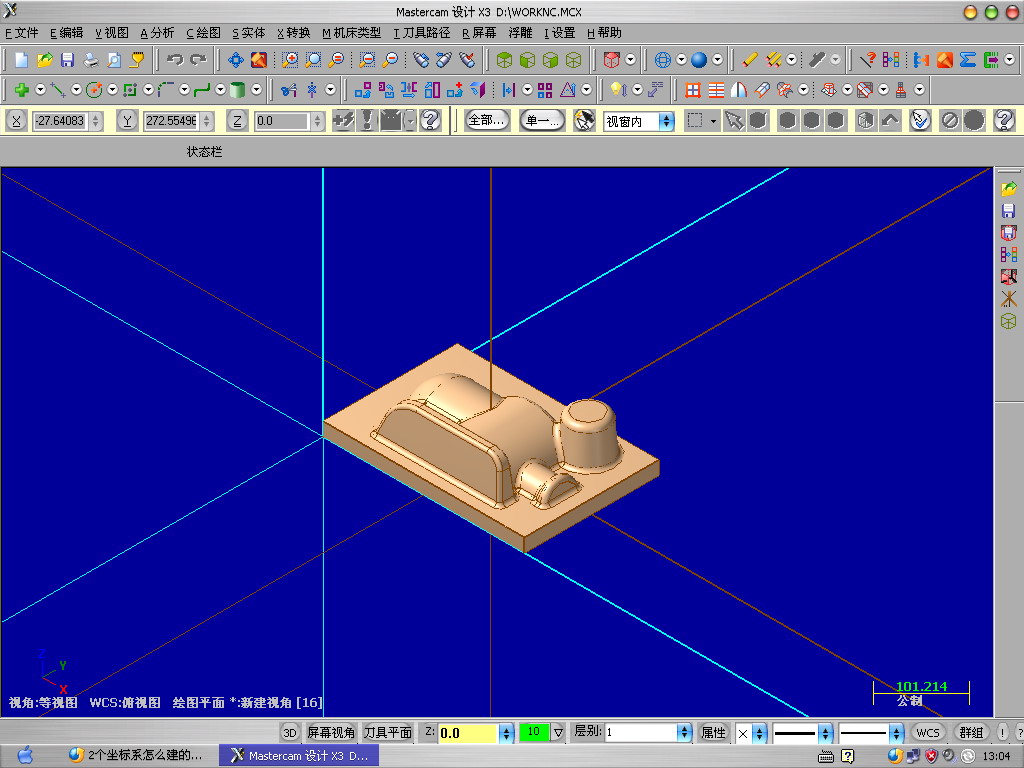Open the create point dropdown arrow

pos(40,89)
